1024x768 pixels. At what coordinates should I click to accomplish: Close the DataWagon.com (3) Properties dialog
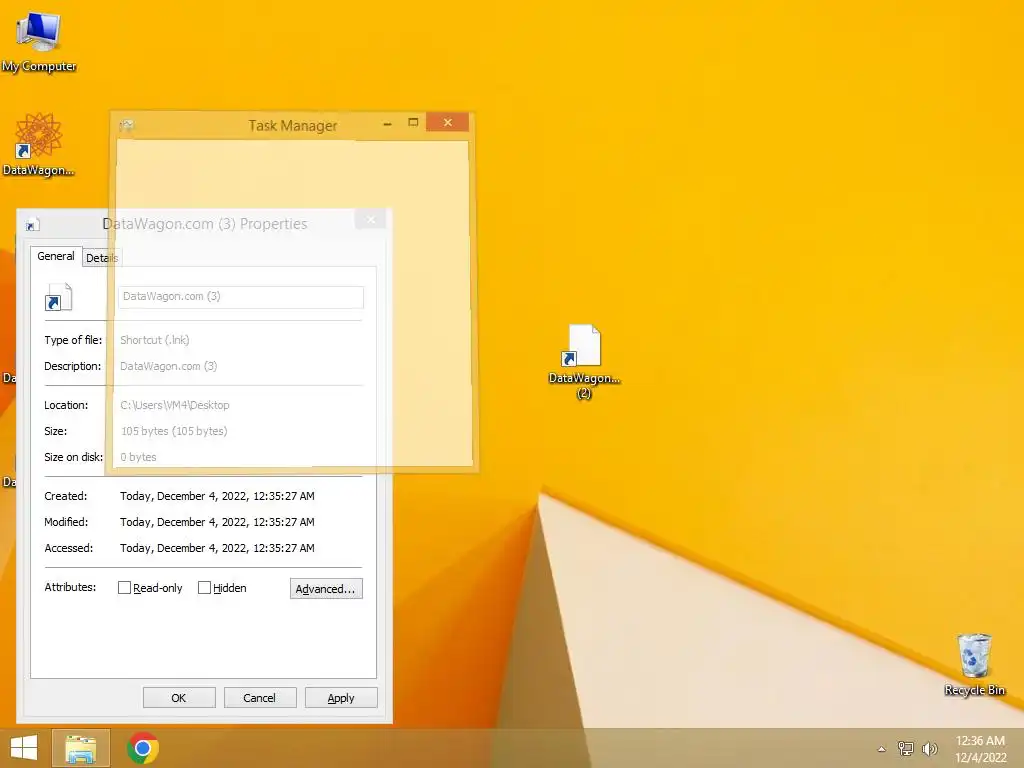(x=371, y=219)
